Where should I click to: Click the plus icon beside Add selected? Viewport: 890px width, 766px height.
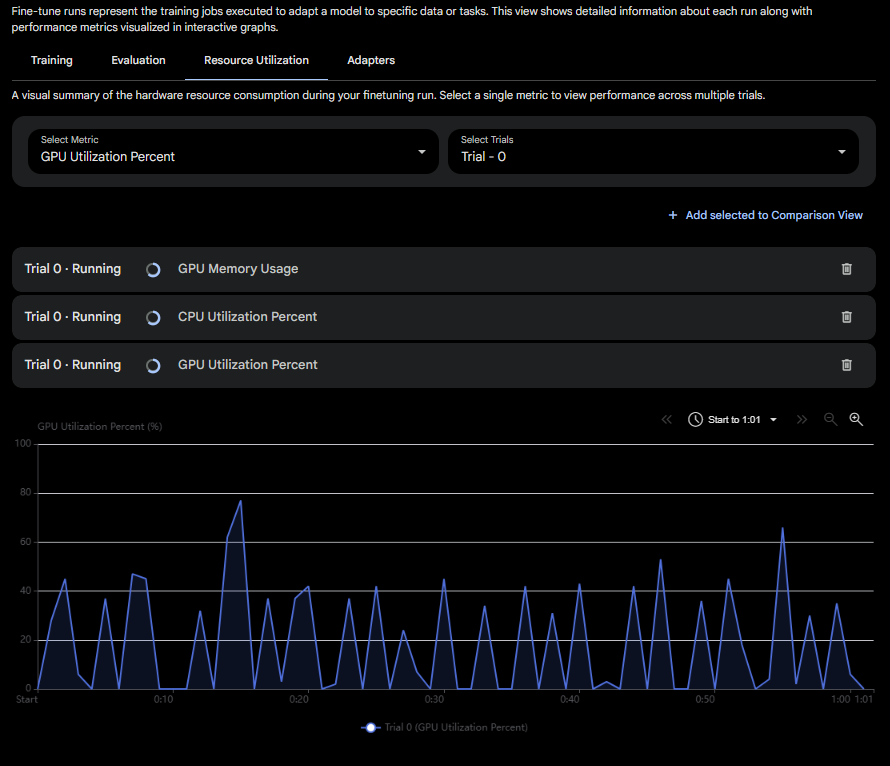click(673, 215)
